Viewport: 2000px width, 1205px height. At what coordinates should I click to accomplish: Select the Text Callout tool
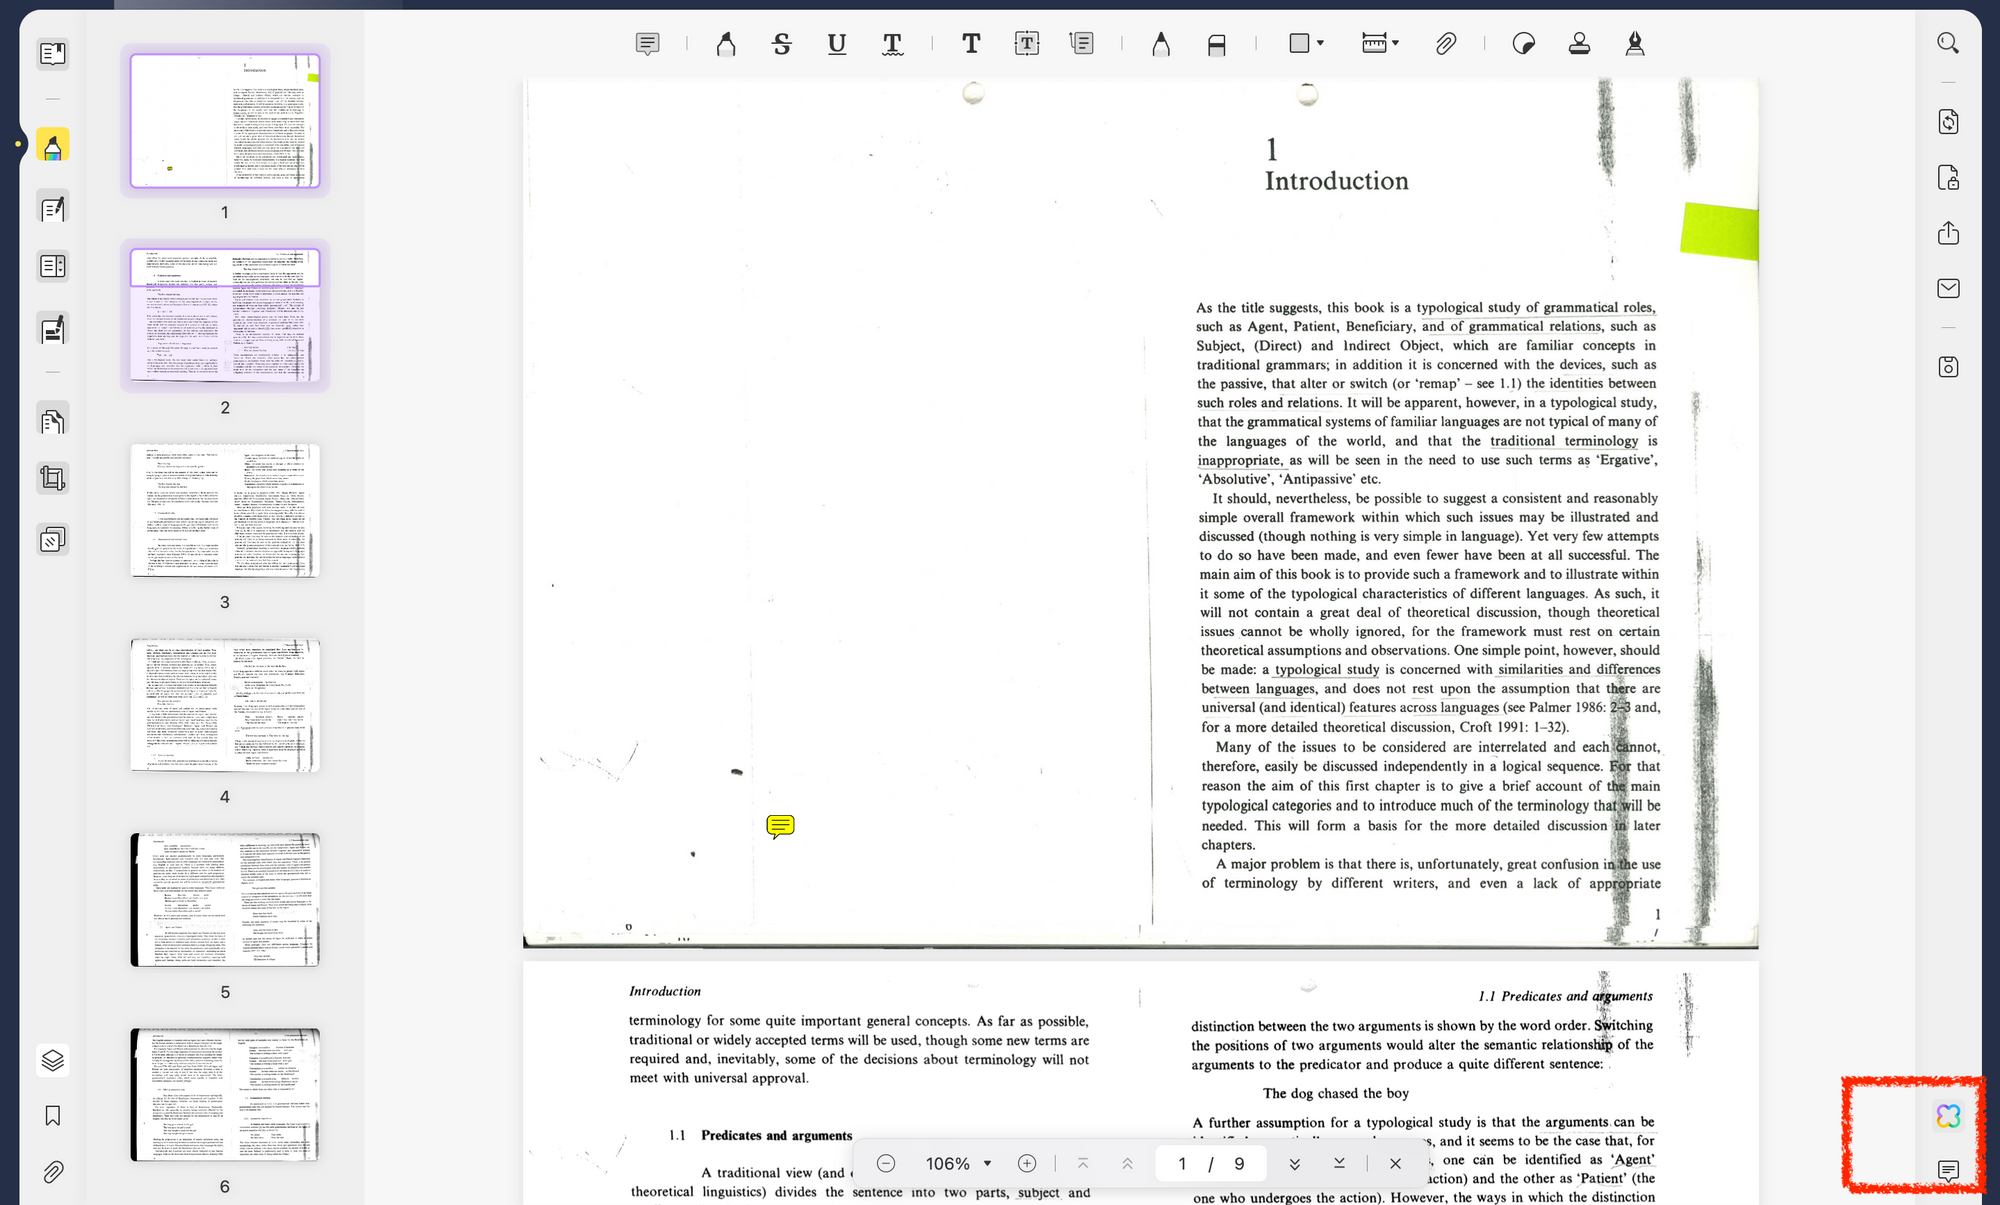(1082, 43)
